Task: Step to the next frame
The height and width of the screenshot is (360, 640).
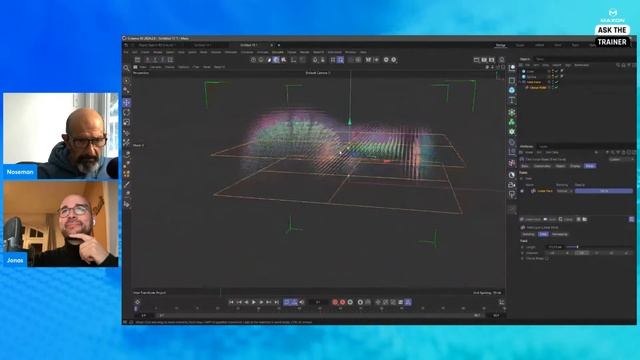Action: point(262,302)
